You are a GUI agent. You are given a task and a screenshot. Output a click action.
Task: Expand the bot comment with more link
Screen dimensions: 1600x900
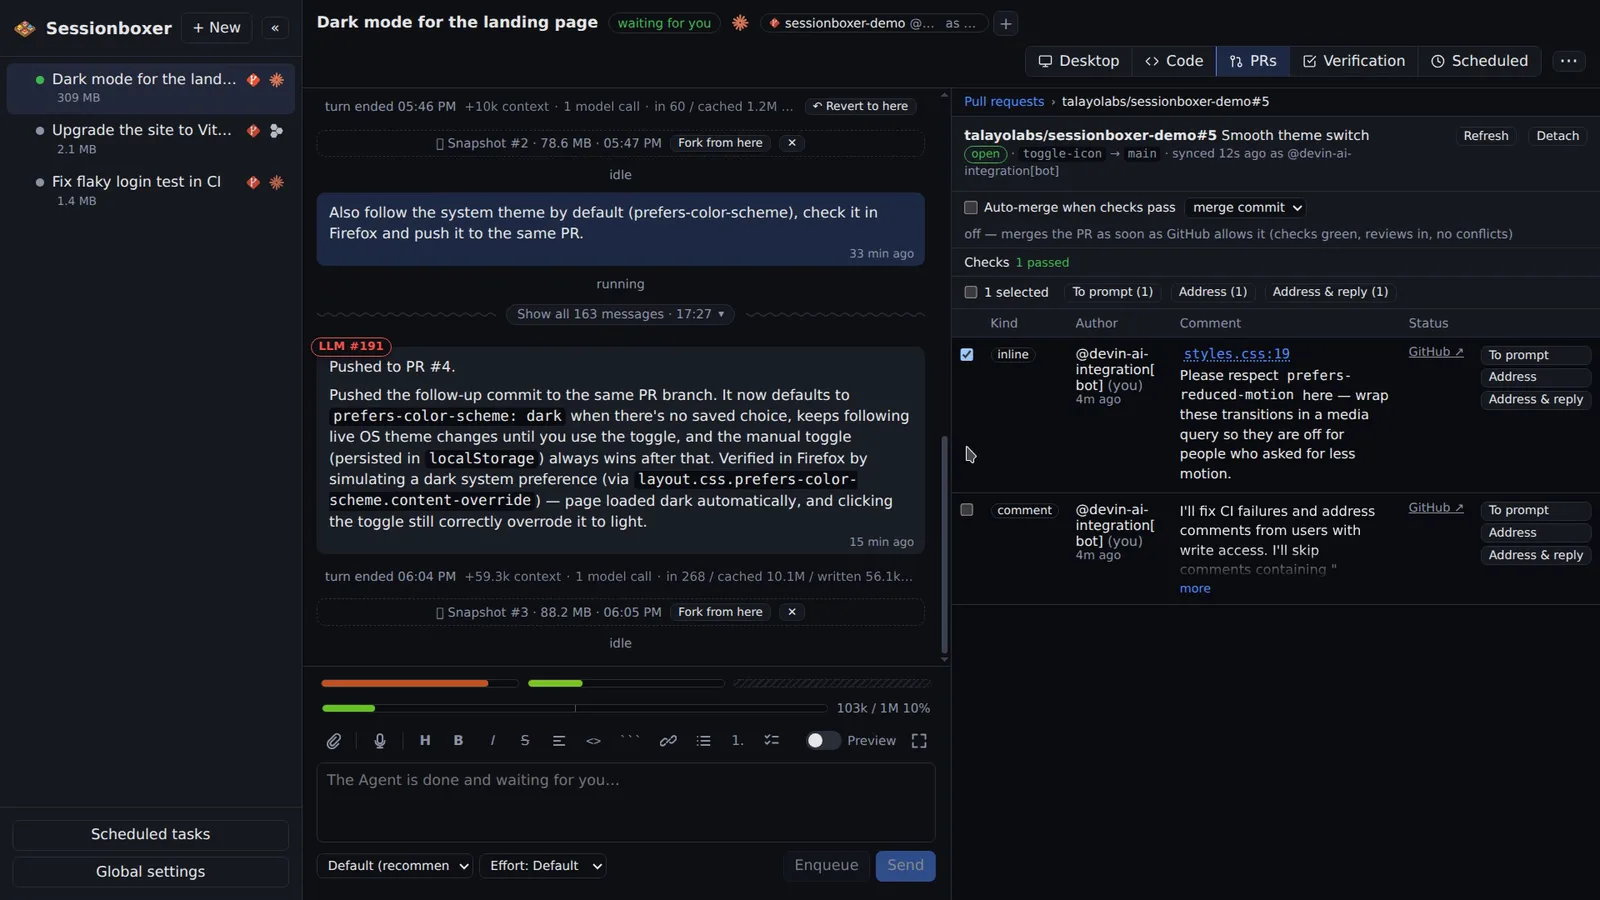coord(1195,588)
